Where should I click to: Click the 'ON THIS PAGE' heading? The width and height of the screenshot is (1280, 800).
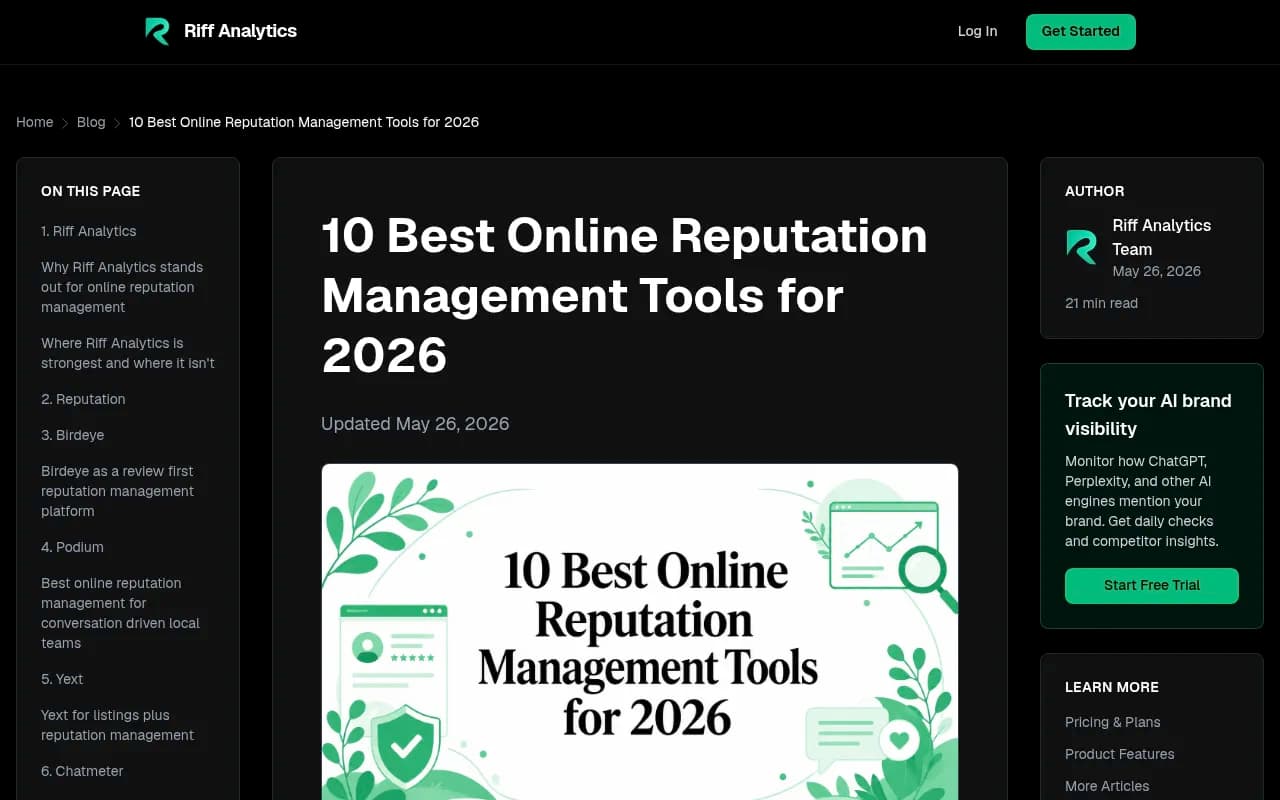[90, 191]
